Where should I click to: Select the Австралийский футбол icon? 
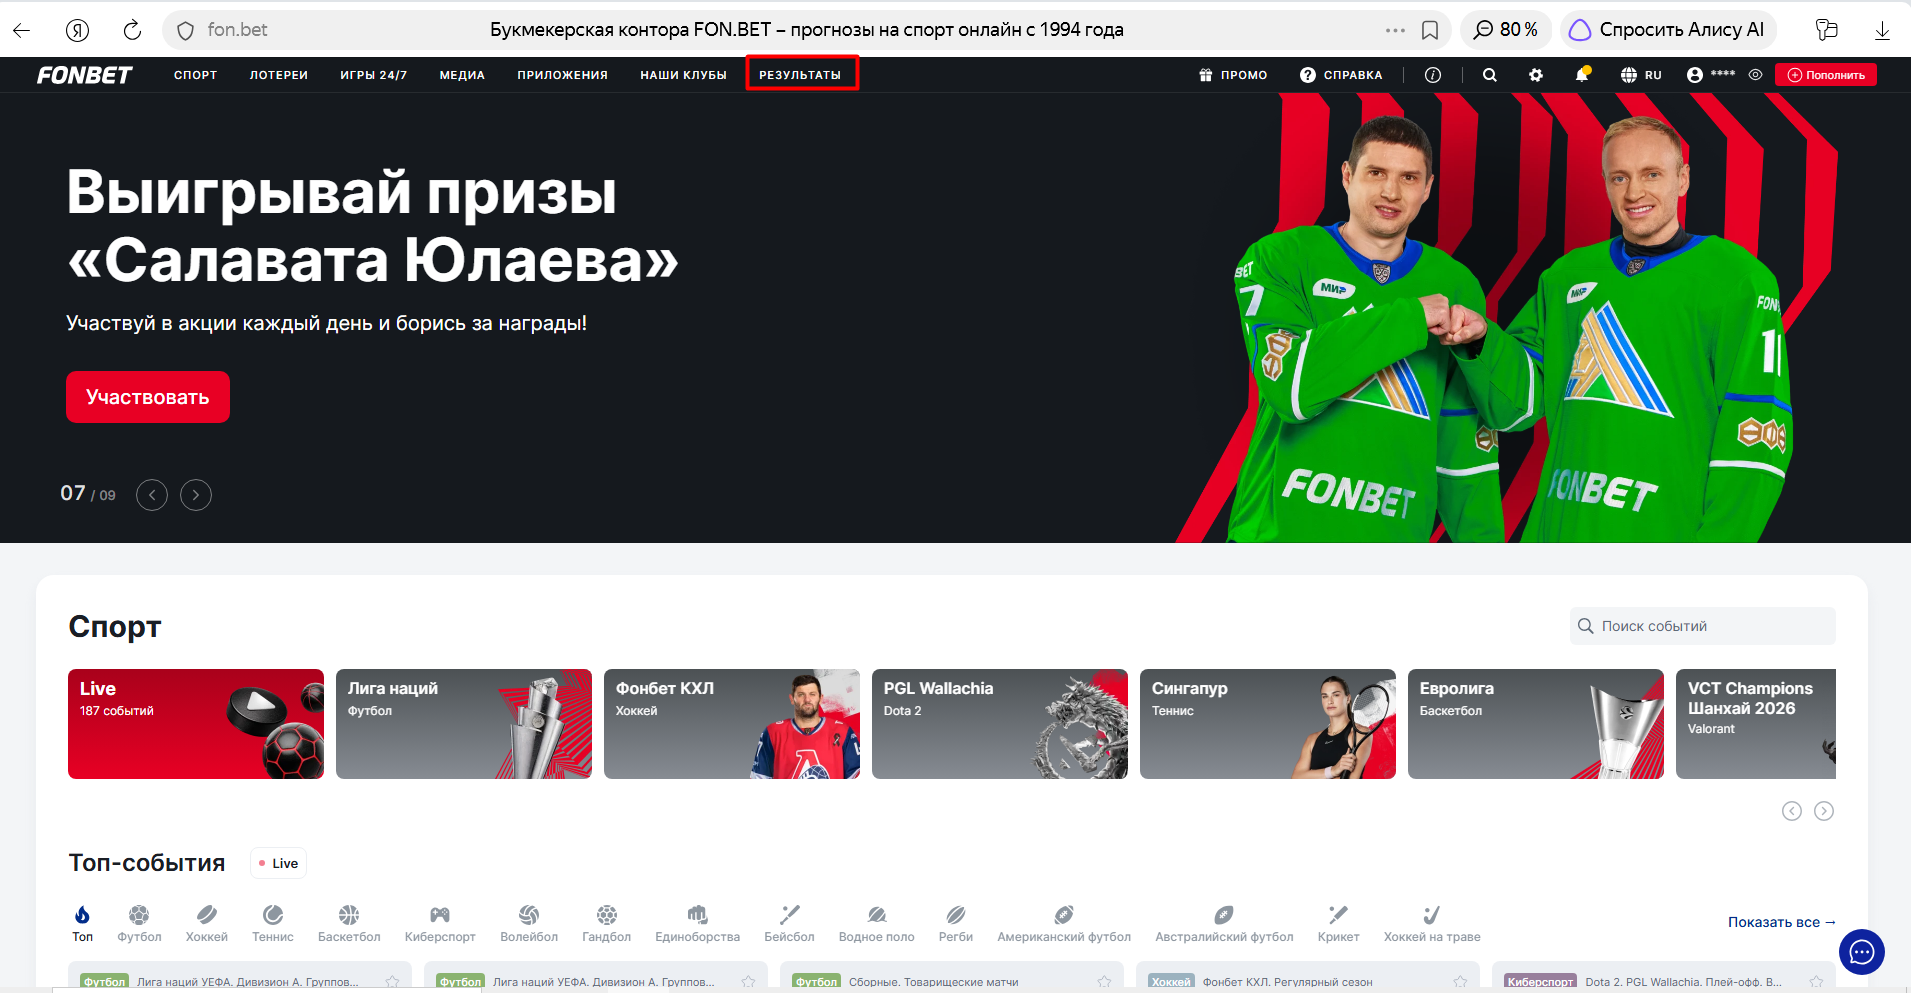click(x=1224, y=923)
